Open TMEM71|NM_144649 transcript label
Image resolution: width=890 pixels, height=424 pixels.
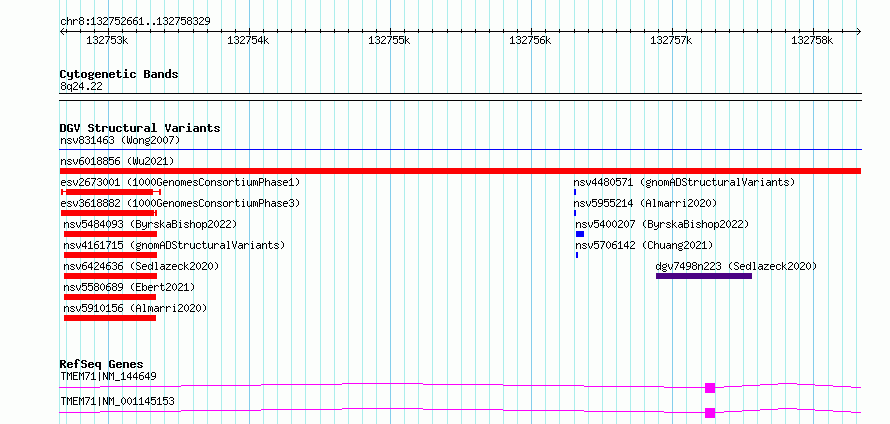coord(108,376)
